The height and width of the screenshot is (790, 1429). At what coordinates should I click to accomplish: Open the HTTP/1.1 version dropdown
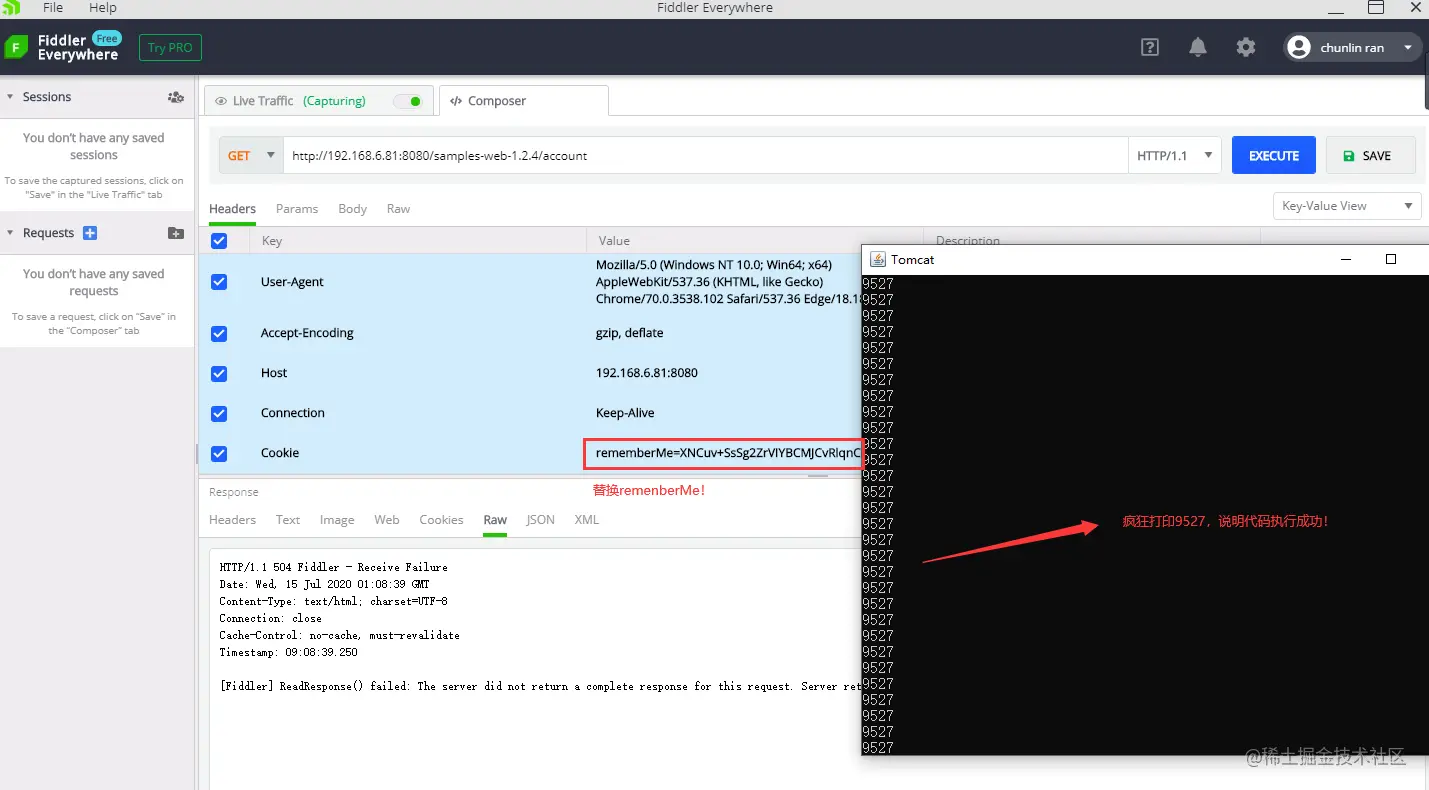(1174, 156)
